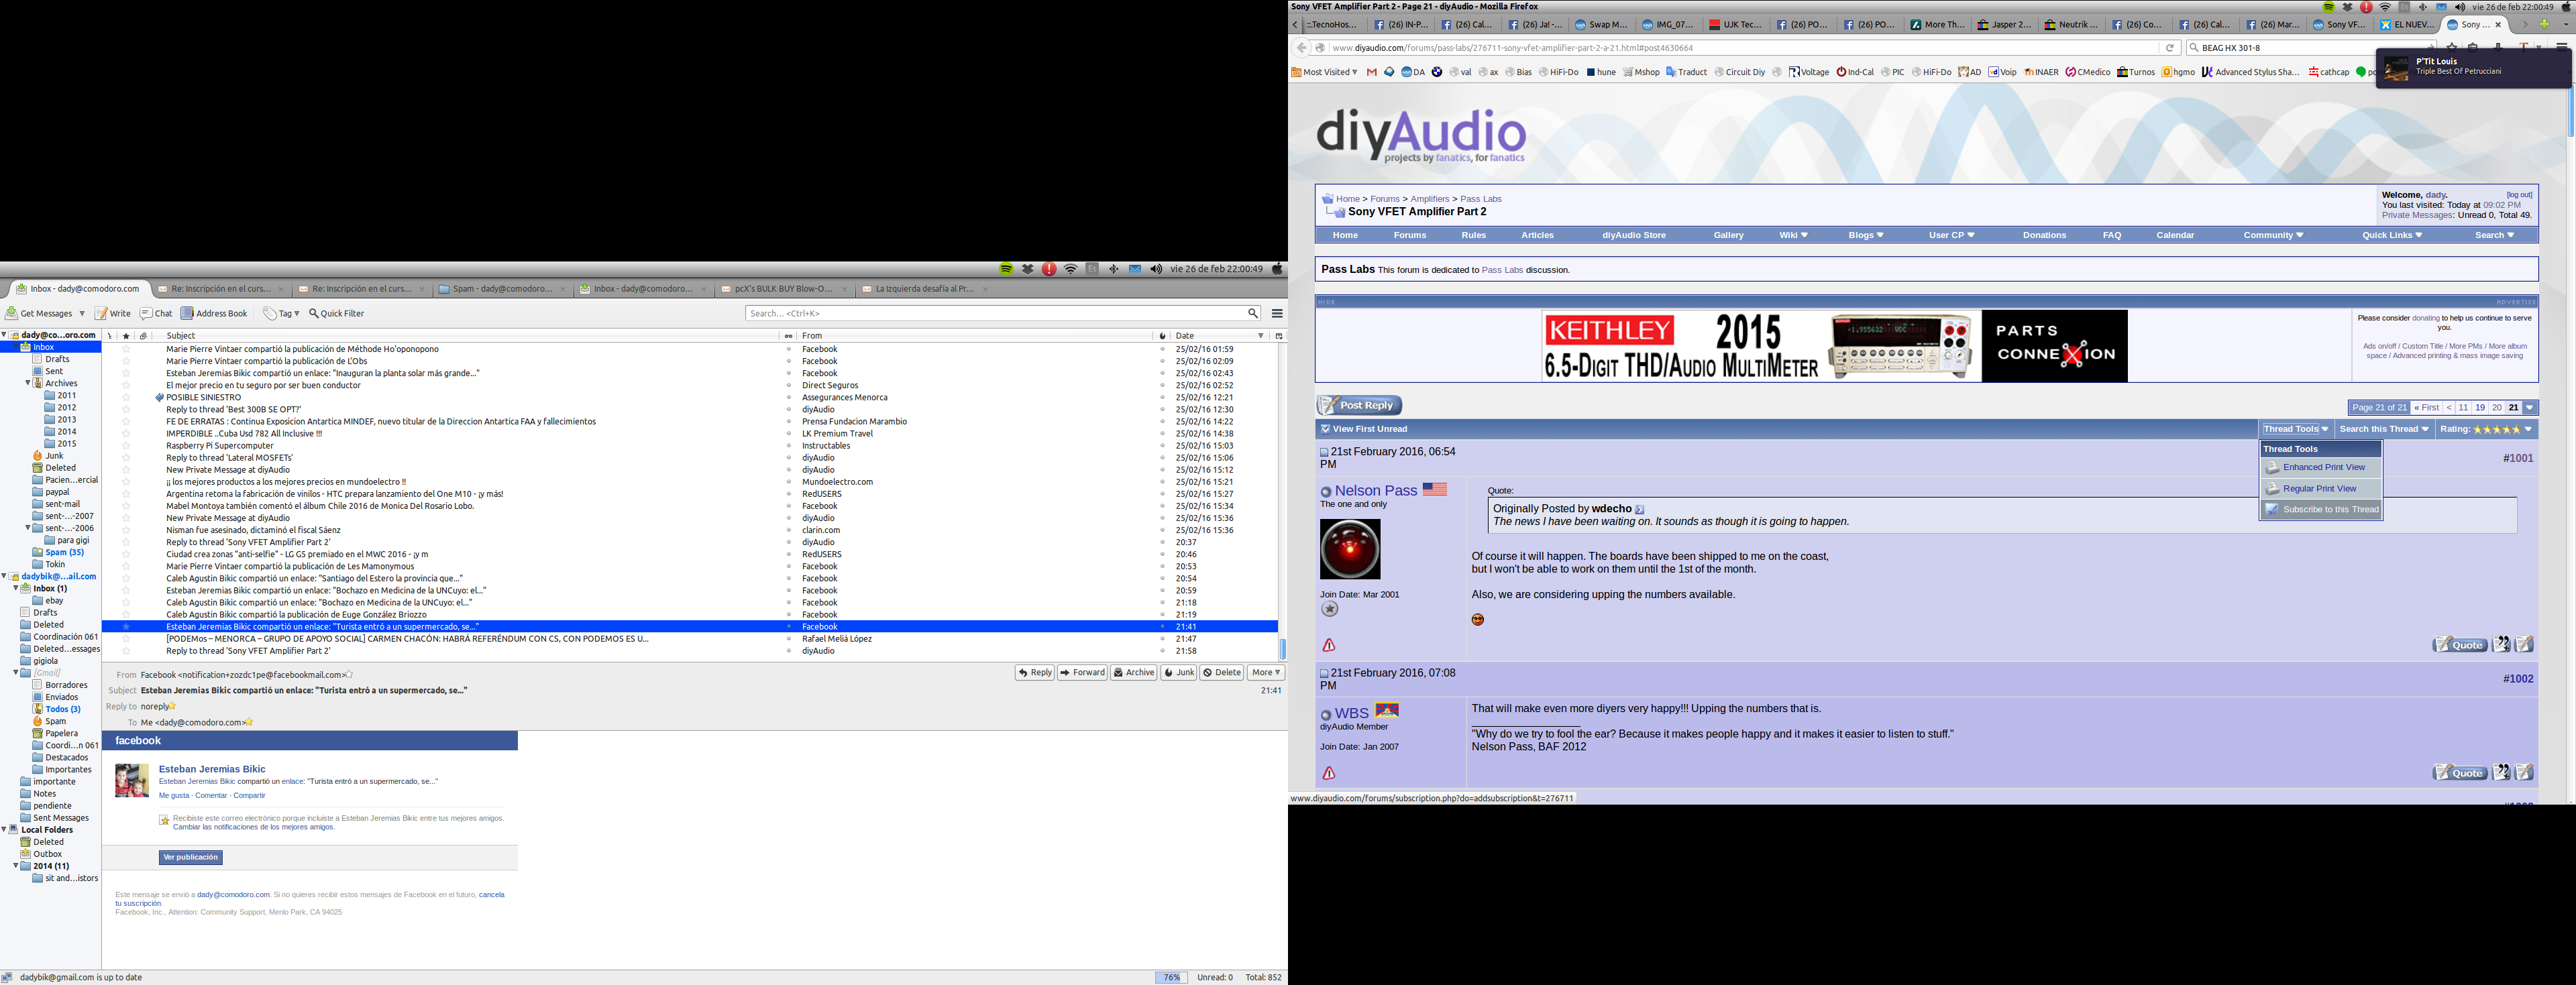Open new Firefox tab with plus icon
Screen dimensions: 2576x985
click(2544, 25)
